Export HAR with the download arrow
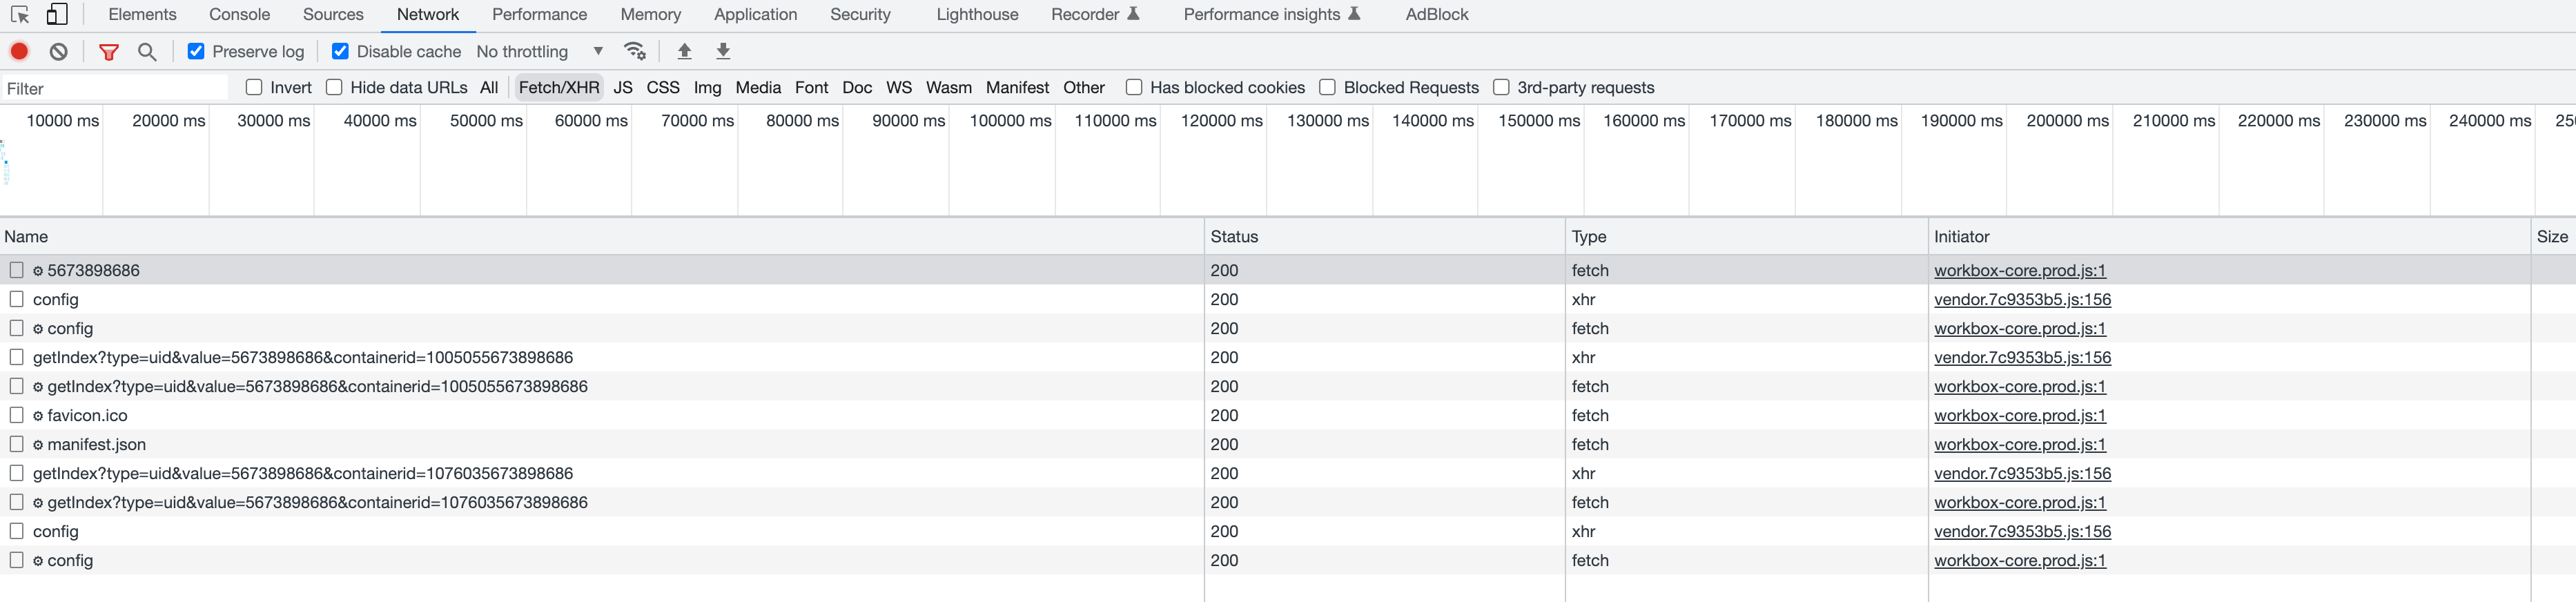Screen dimensions: 2576x602 [x=723, y=51]
